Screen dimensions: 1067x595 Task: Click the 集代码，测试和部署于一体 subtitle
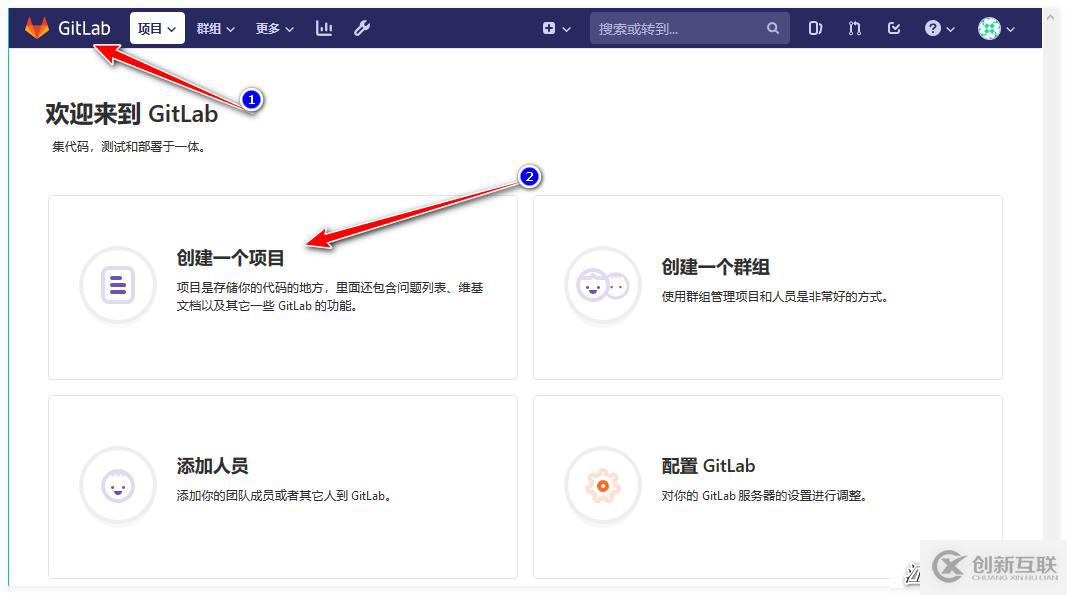click(129, 146)
